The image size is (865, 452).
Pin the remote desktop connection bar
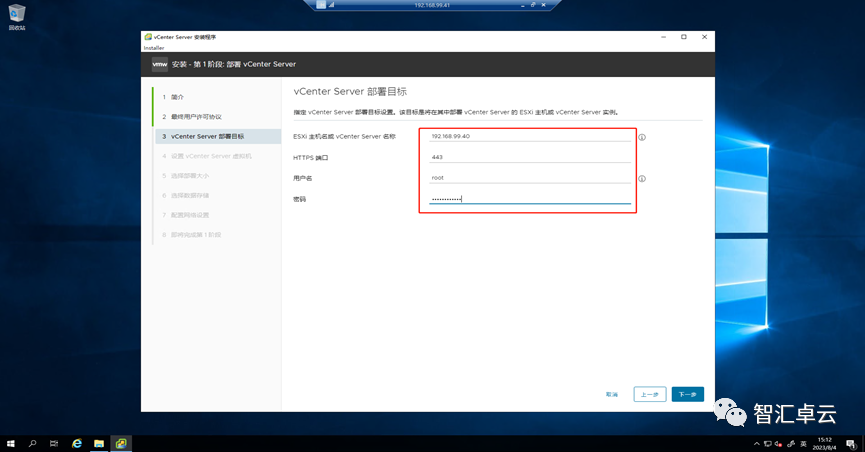[x=321, y=5]
